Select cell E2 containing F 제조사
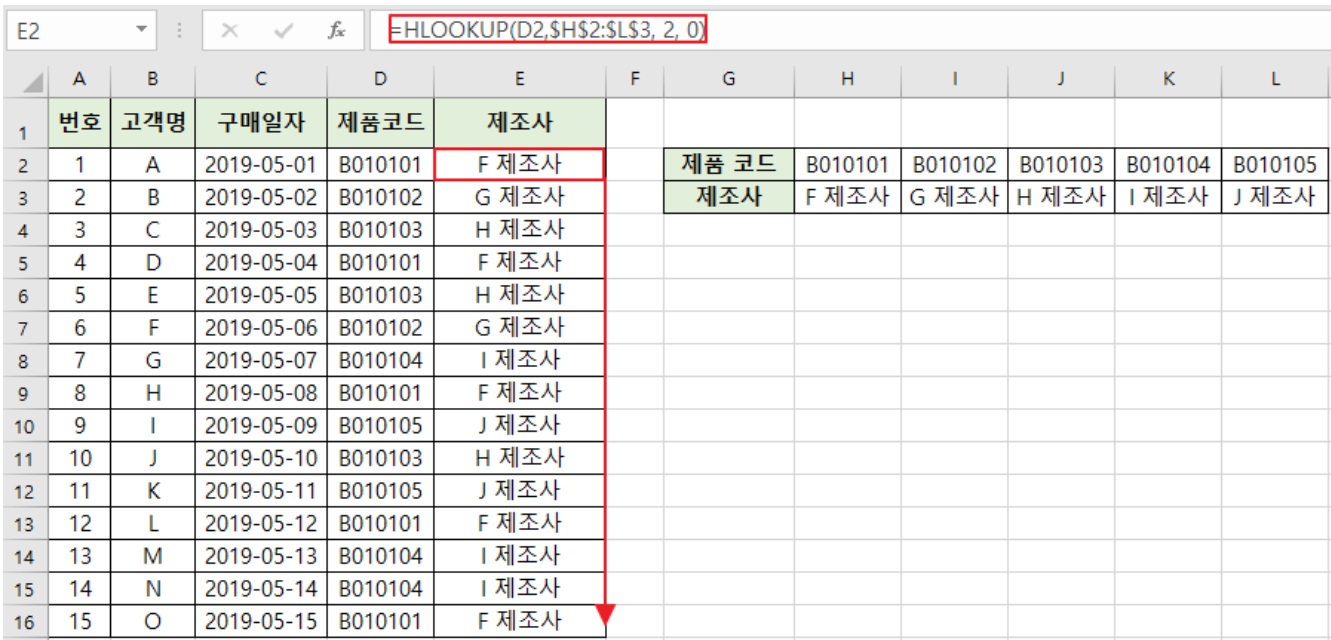1331x640 pixels. pos(520,164)
